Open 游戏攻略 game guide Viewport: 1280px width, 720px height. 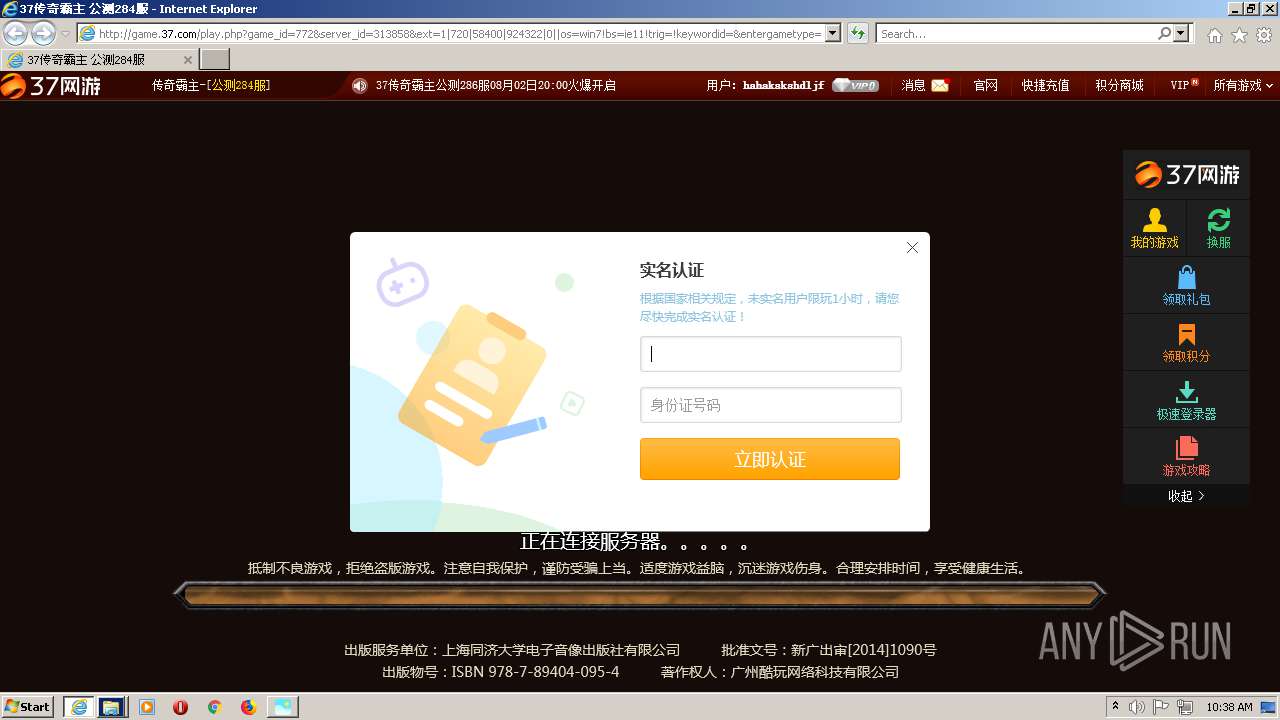pyautogui.click(x=1186, y=456)
